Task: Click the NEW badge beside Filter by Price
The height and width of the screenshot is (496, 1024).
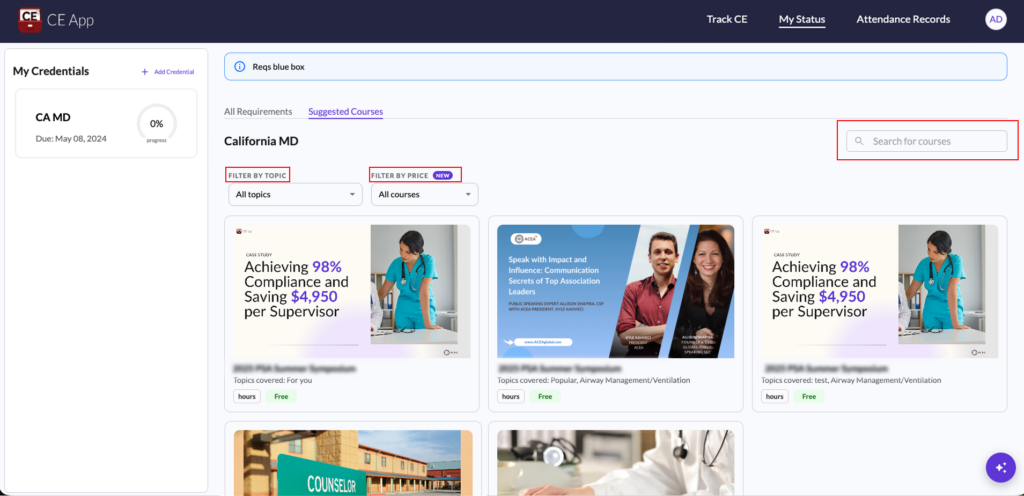Action: click(443, 176)
